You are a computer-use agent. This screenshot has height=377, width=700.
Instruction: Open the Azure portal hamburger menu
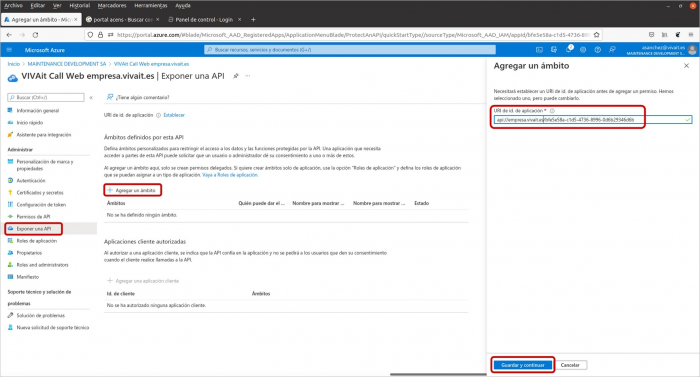9,50
